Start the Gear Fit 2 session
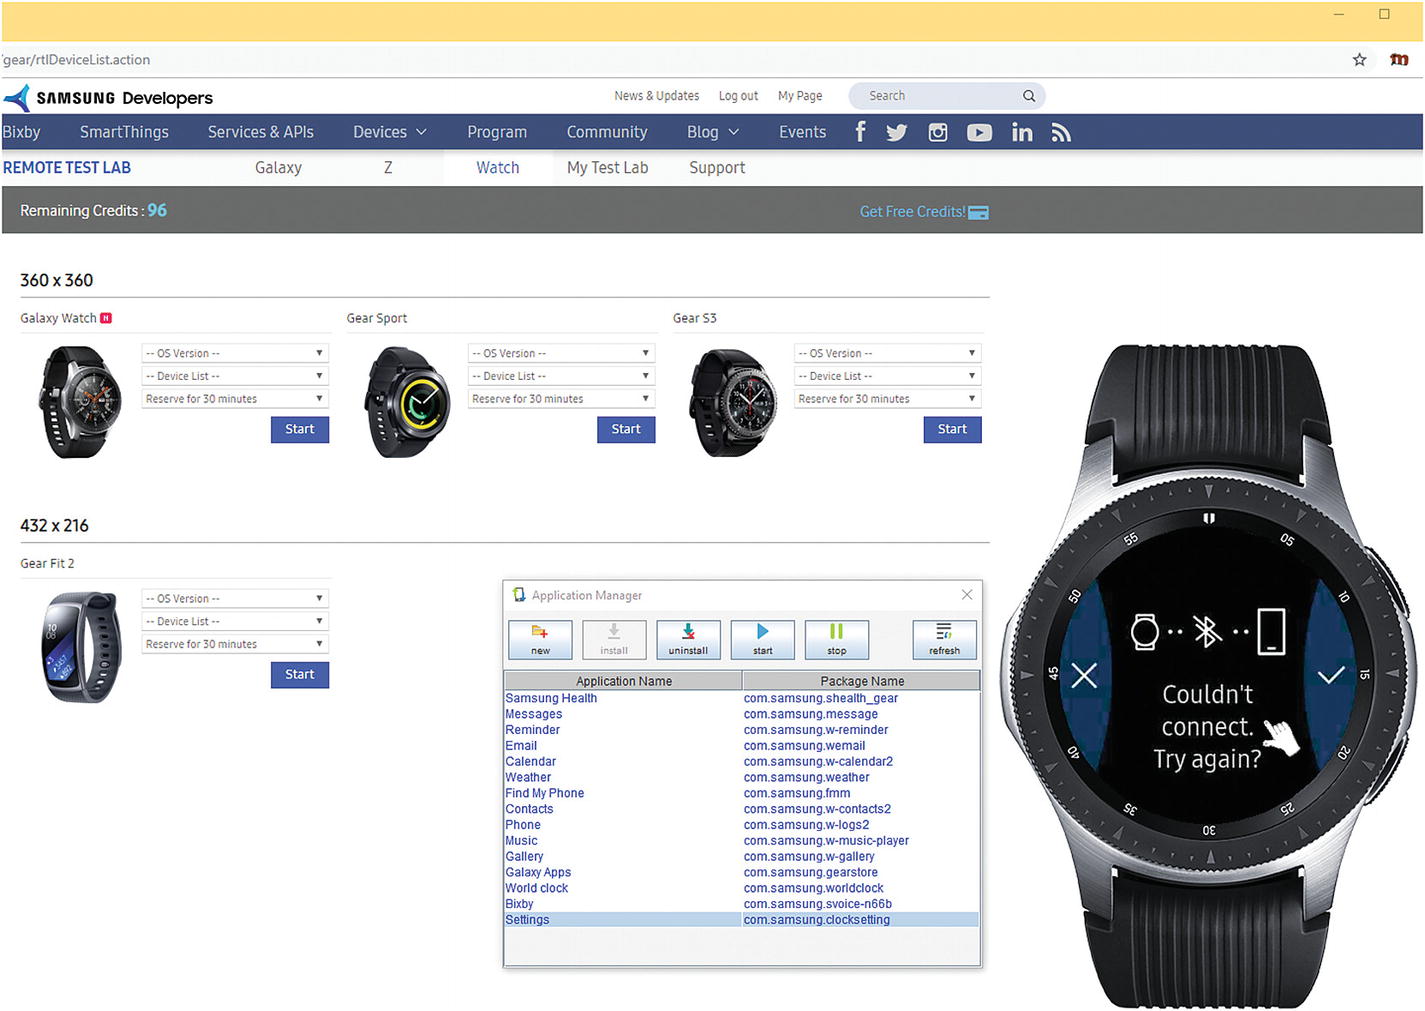The height and width of the screenshot is (1011, 1425). point(300,675)
